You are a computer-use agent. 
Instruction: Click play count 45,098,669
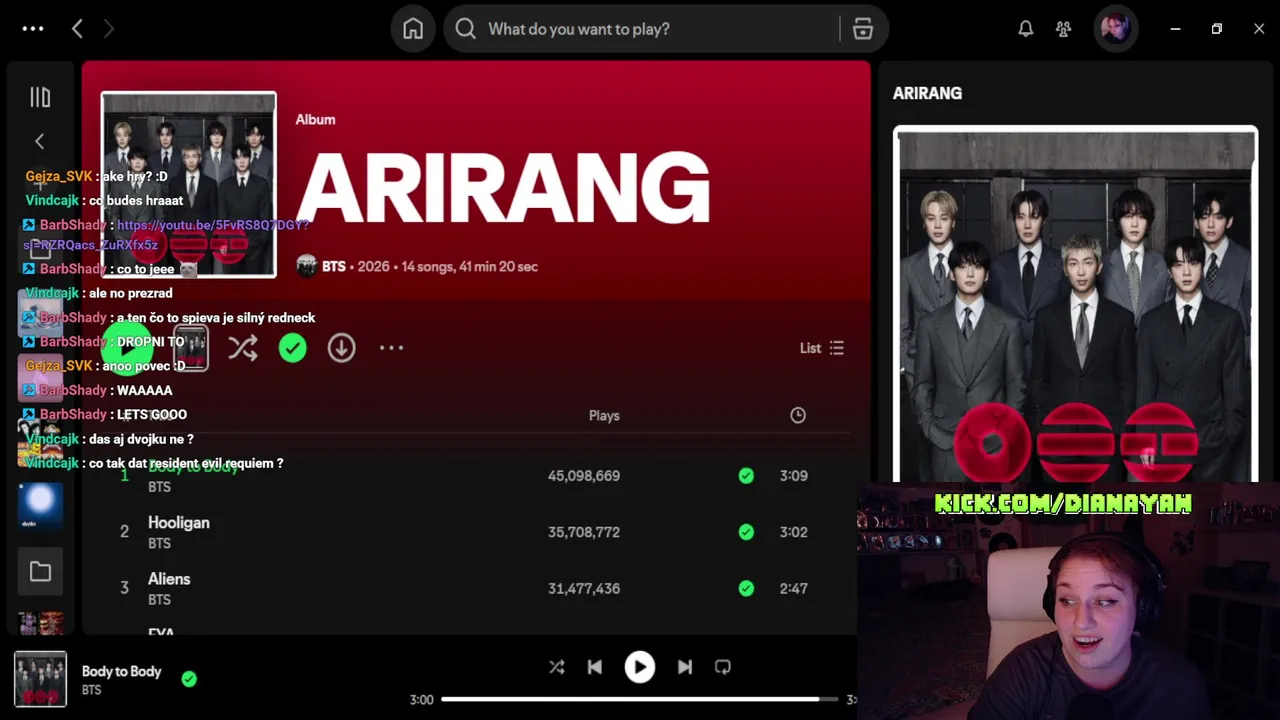(x=584, y=476)
